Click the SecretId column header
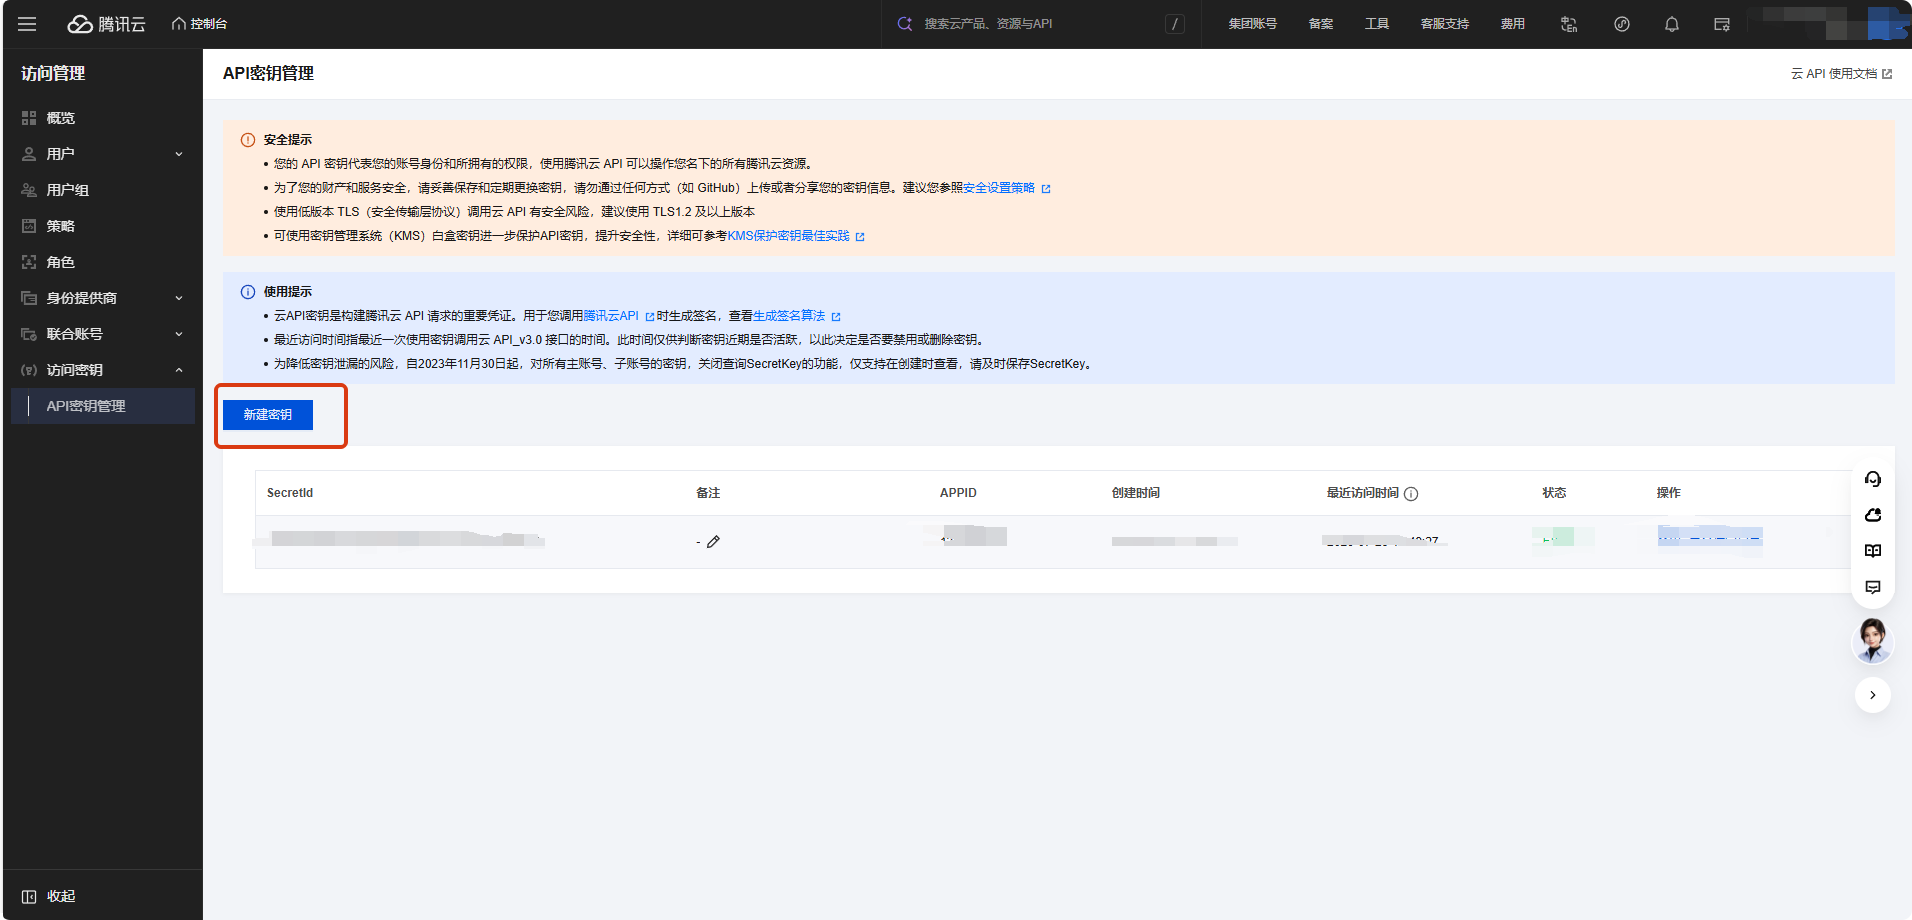The width and height of the screenshot is (1912, 920). pyautogui.click(x=290, y=493)
